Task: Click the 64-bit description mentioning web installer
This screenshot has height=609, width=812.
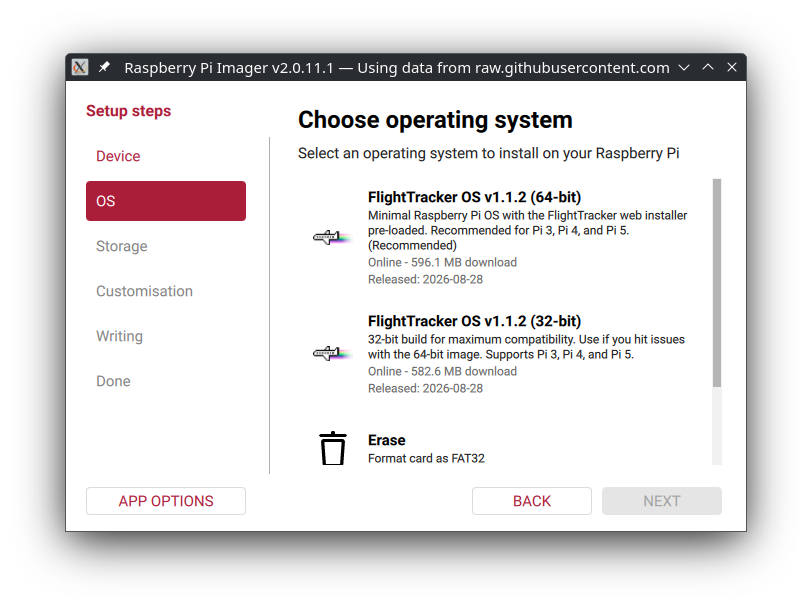Action: (x=527, y=230)
